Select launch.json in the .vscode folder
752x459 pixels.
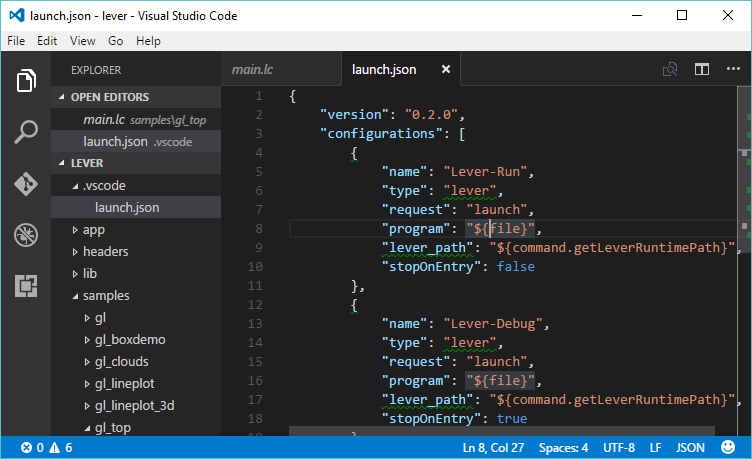click(x=127, y=208)
